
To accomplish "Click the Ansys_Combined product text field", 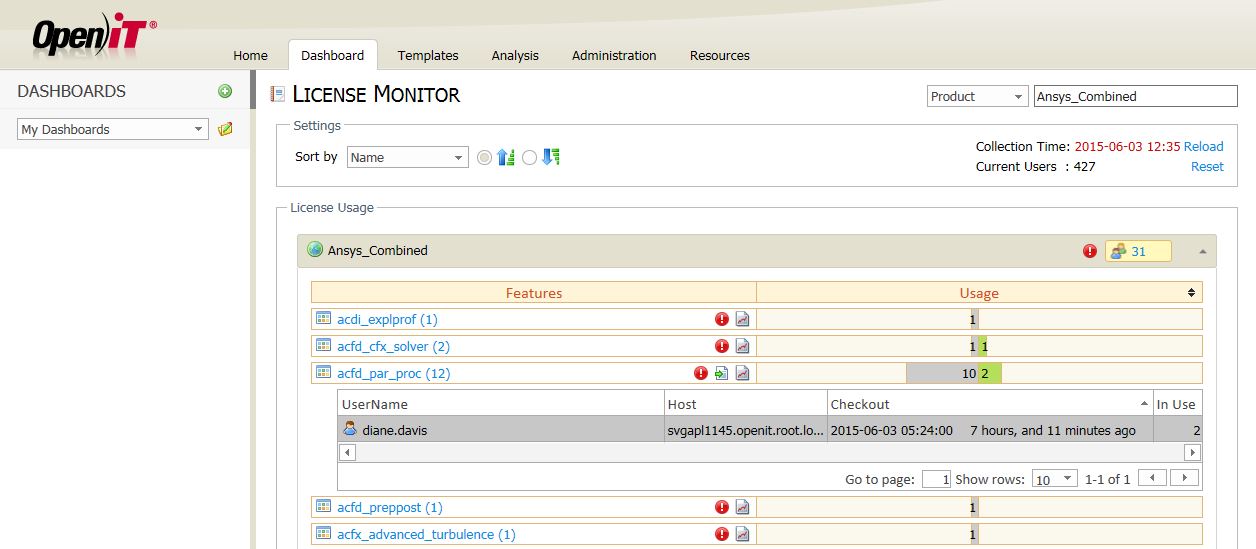I will [x=1135, y=96].
